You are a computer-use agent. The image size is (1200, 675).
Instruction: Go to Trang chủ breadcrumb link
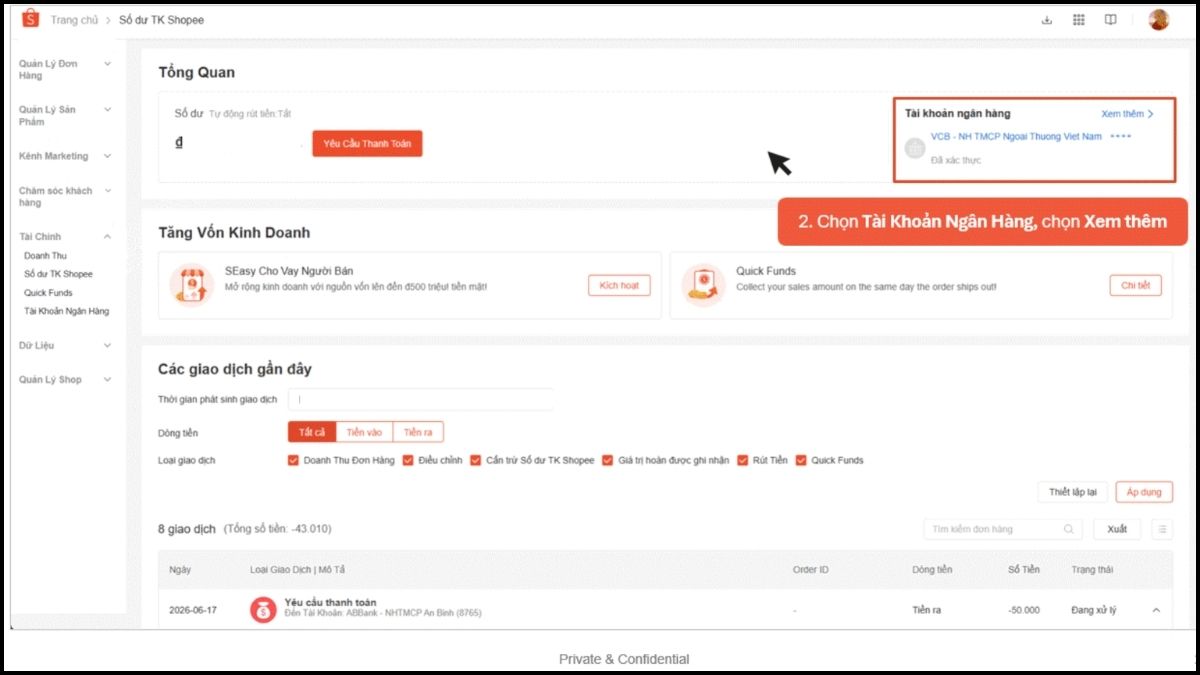pos(74,20)
